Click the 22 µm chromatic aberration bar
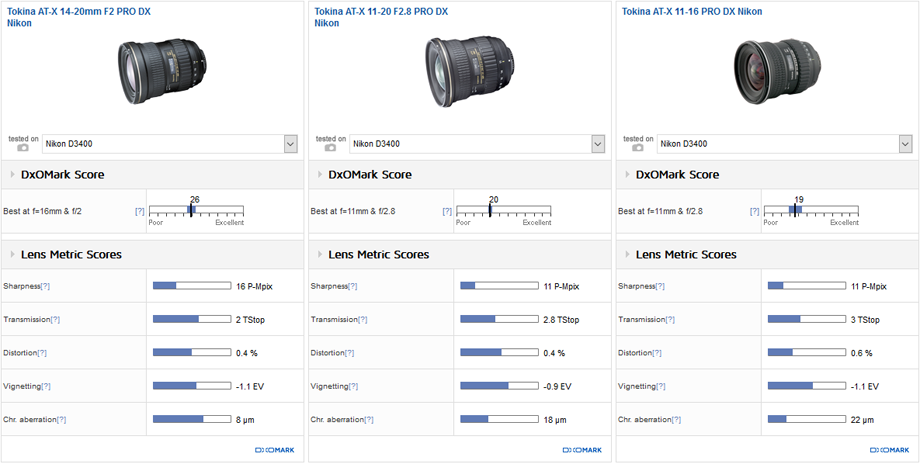920x464 pixels. click(x=807, y=419)
